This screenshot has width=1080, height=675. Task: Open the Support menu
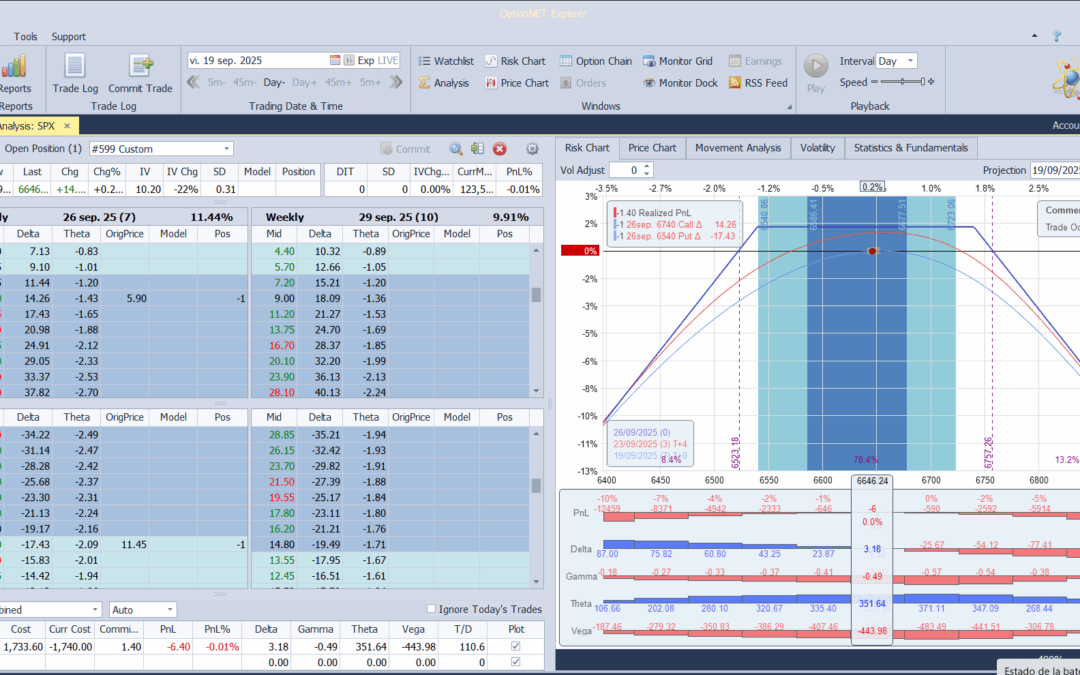[x=68, y=37]
